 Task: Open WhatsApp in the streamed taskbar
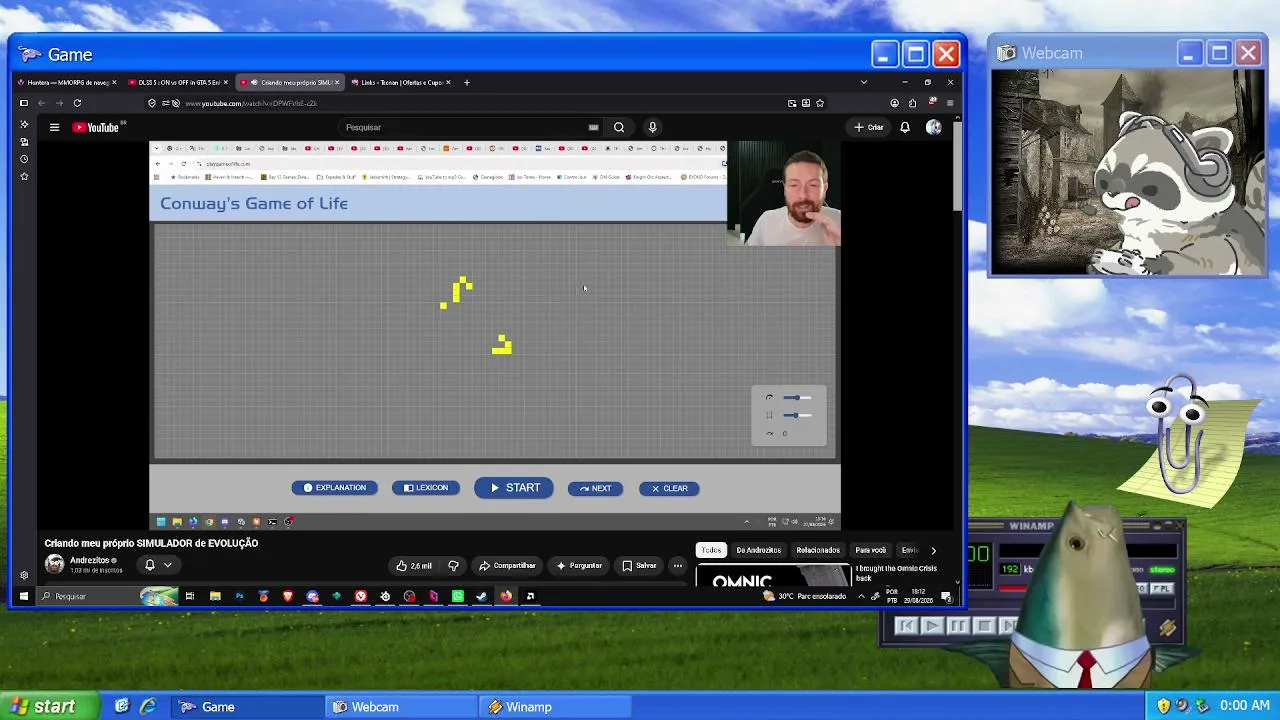point(458,596)
